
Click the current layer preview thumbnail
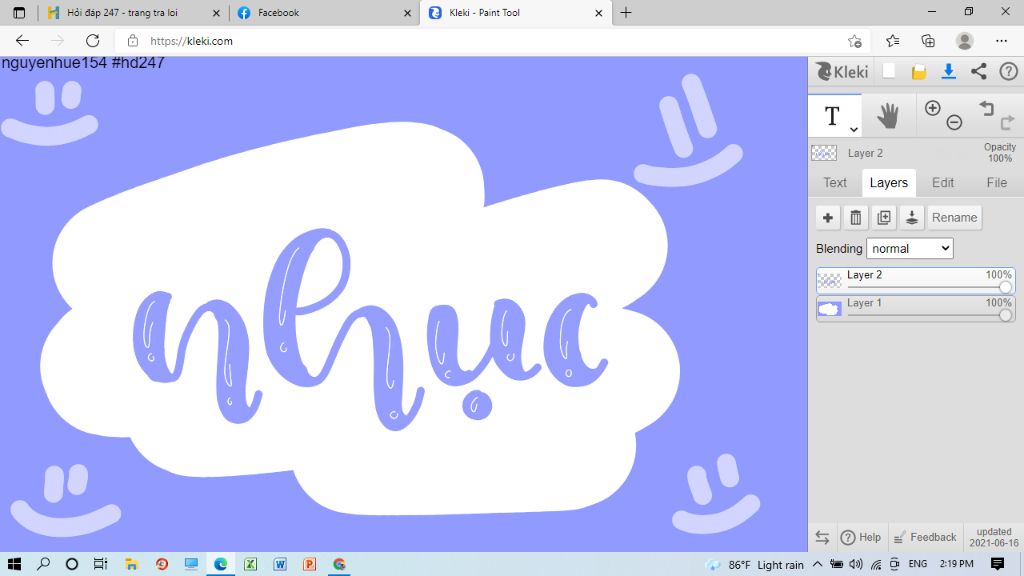point(824,153)
